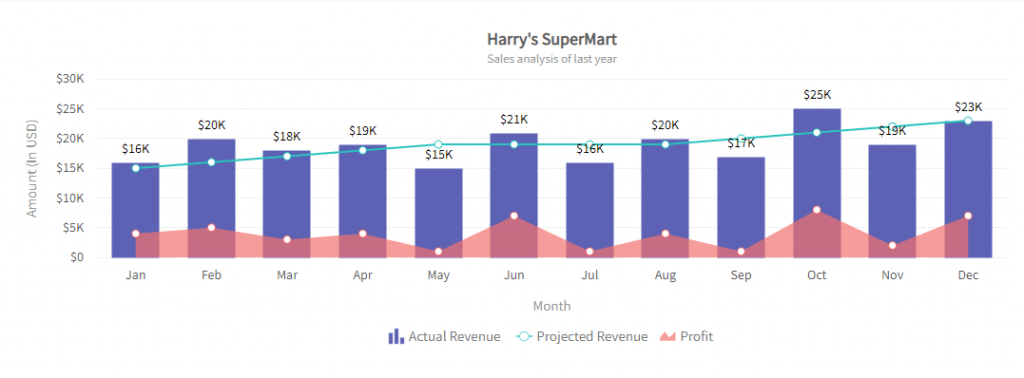Click the December projected revenue data point

[x=968, y=121]
